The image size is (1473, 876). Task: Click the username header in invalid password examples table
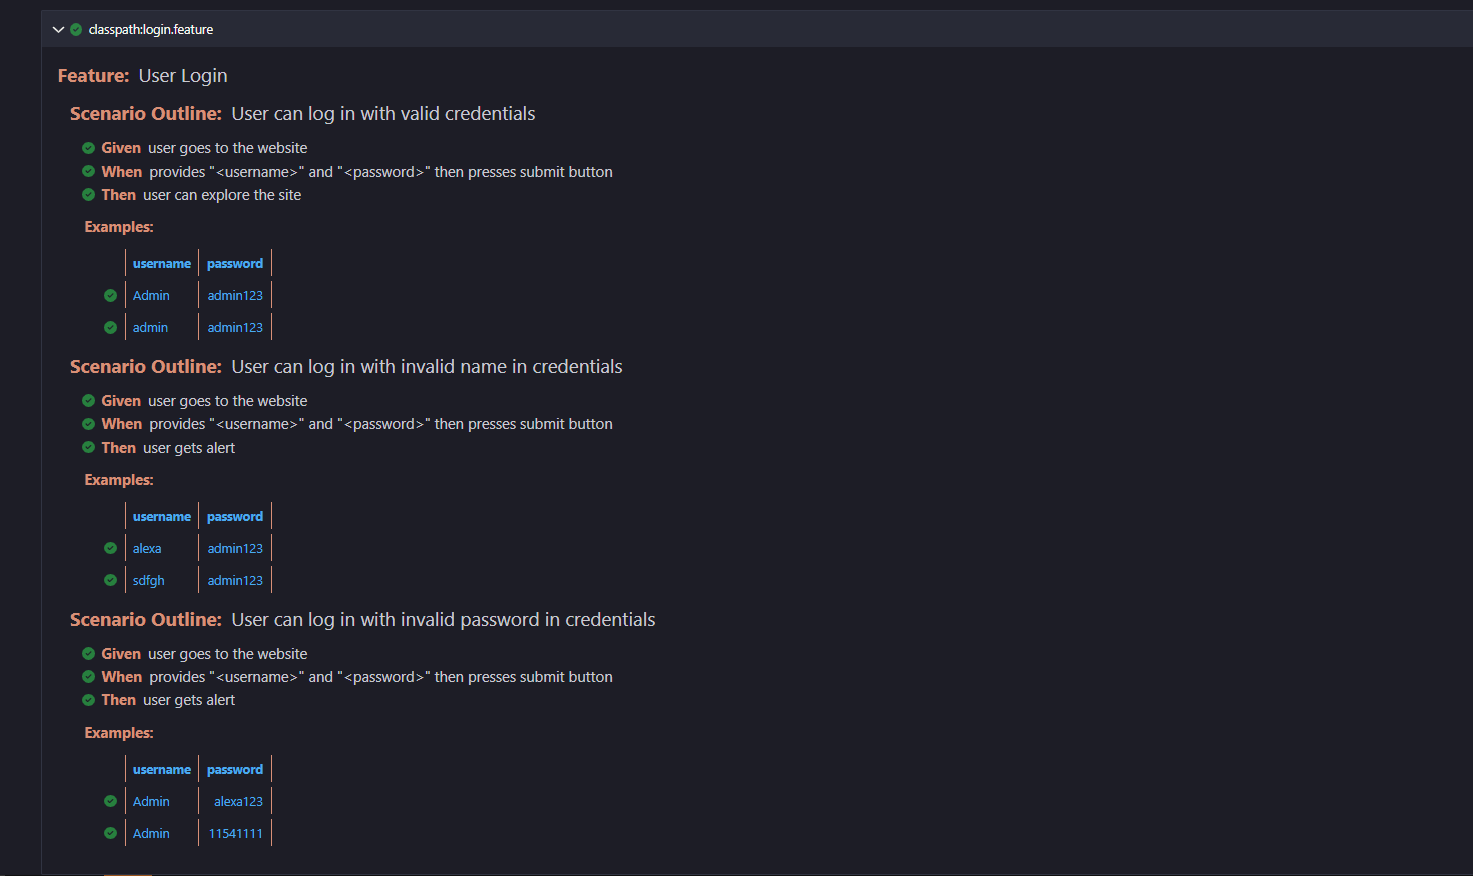(x=162, y=770)
